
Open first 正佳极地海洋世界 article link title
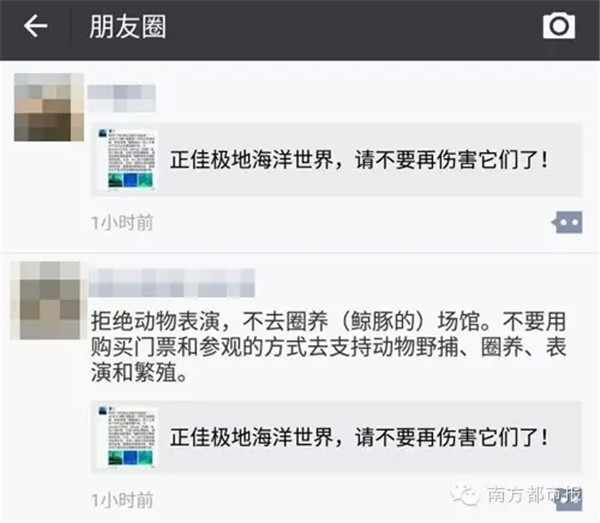(x=359, y=160)
